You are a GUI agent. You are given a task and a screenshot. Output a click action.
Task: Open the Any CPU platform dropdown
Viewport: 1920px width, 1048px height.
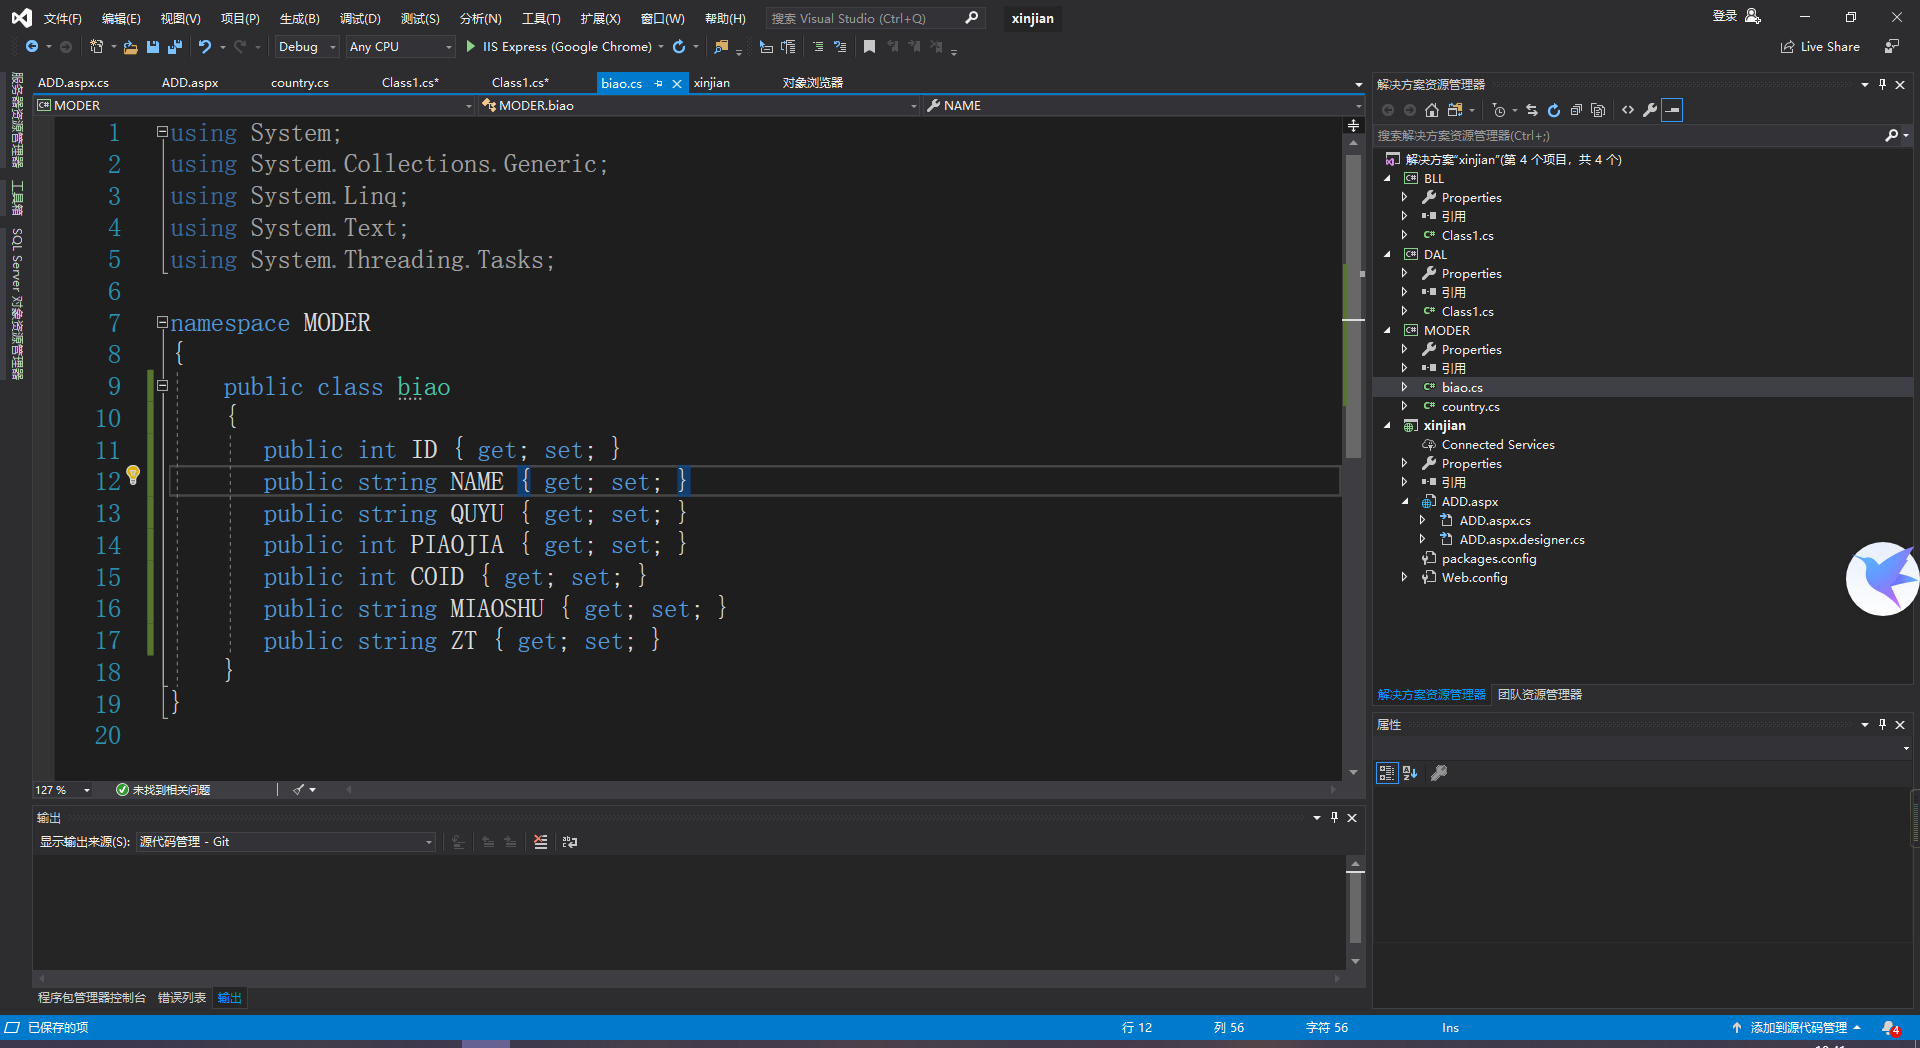[x=401, y=46]
